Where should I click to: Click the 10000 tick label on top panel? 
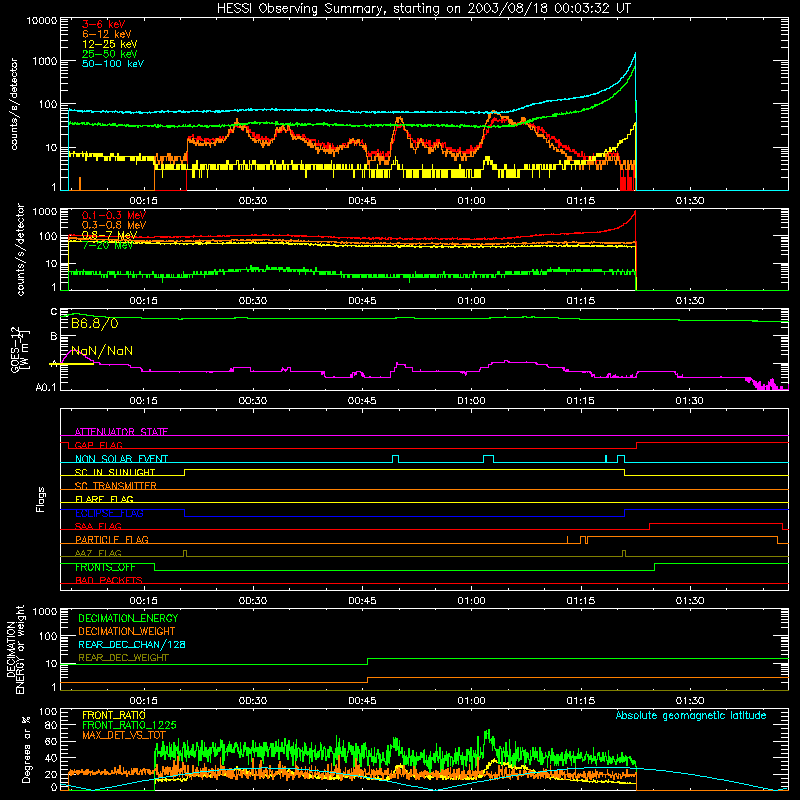pos(42,21)
